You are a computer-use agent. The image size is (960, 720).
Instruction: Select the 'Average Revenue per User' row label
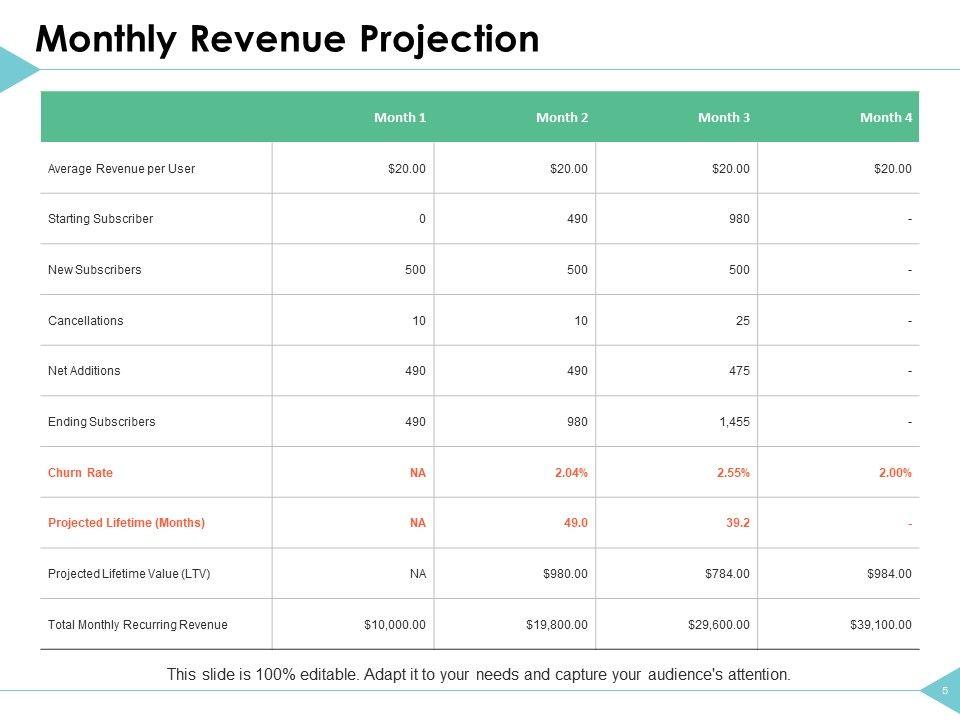tap(121, 168)
